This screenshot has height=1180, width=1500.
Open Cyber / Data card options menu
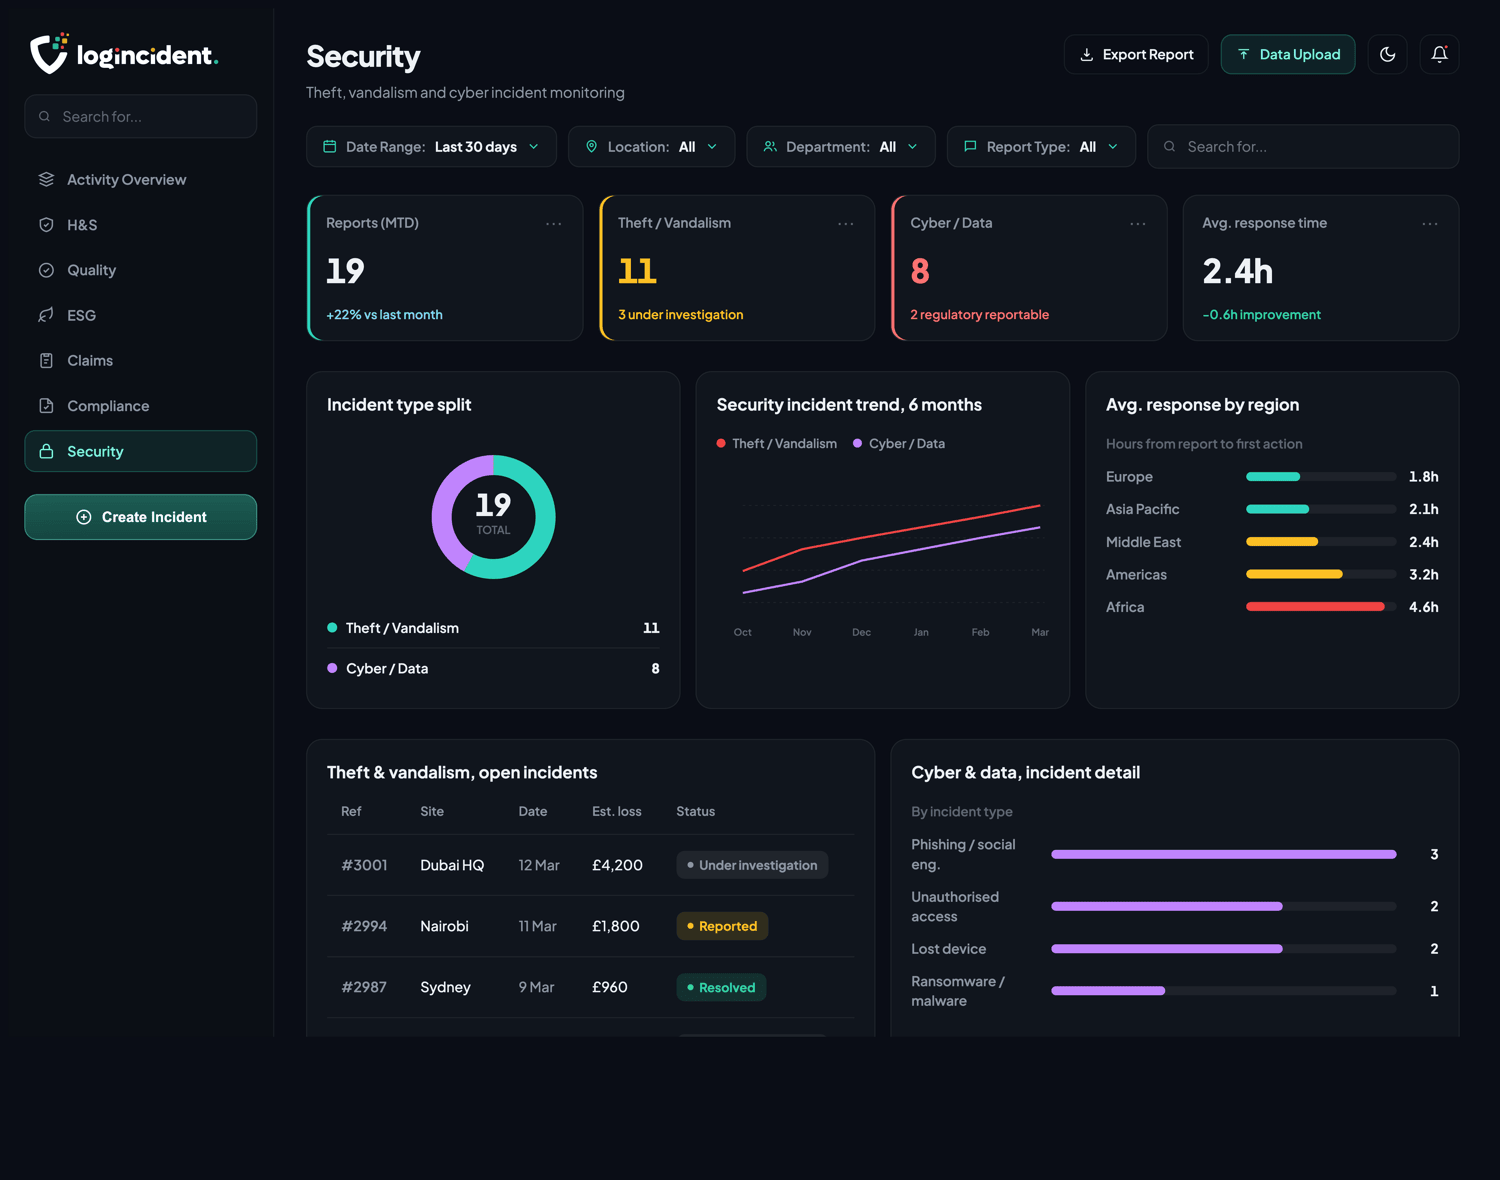coord(1138,224)
